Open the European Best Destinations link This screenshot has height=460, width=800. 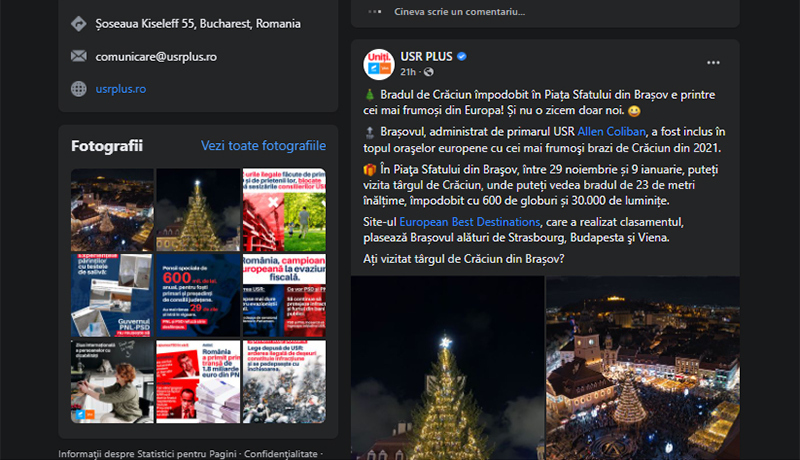click(469, 222)
